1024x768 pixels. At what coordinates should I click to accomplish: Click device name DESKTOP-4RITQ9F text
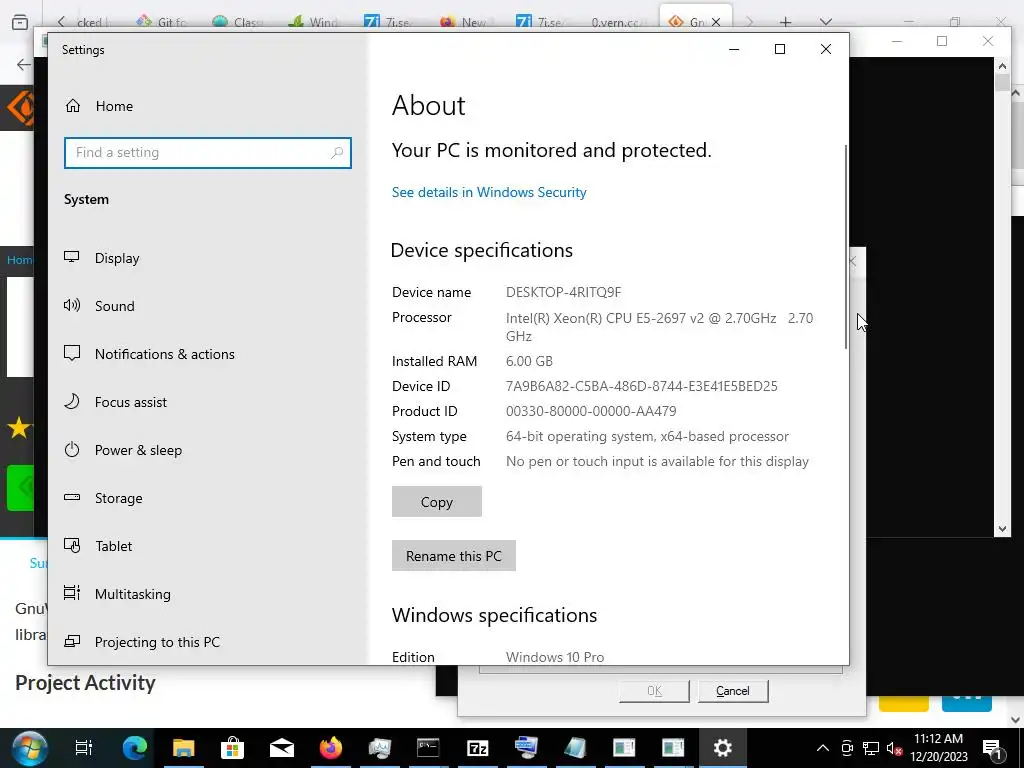563,292
